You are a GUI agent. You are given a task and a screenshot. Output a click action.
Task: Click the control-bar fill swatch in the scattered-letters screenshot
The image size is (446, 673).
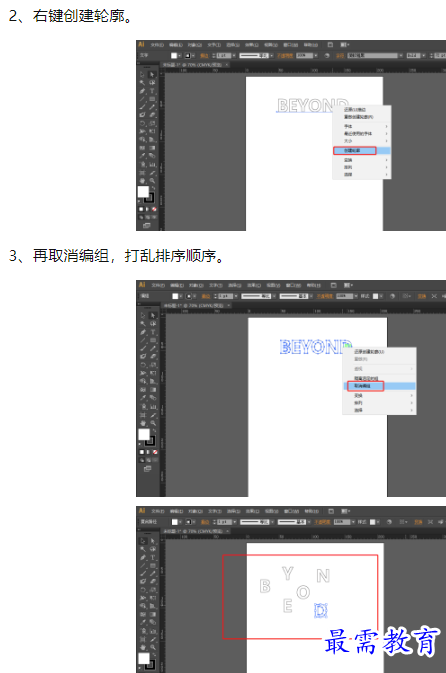[175, 522]
